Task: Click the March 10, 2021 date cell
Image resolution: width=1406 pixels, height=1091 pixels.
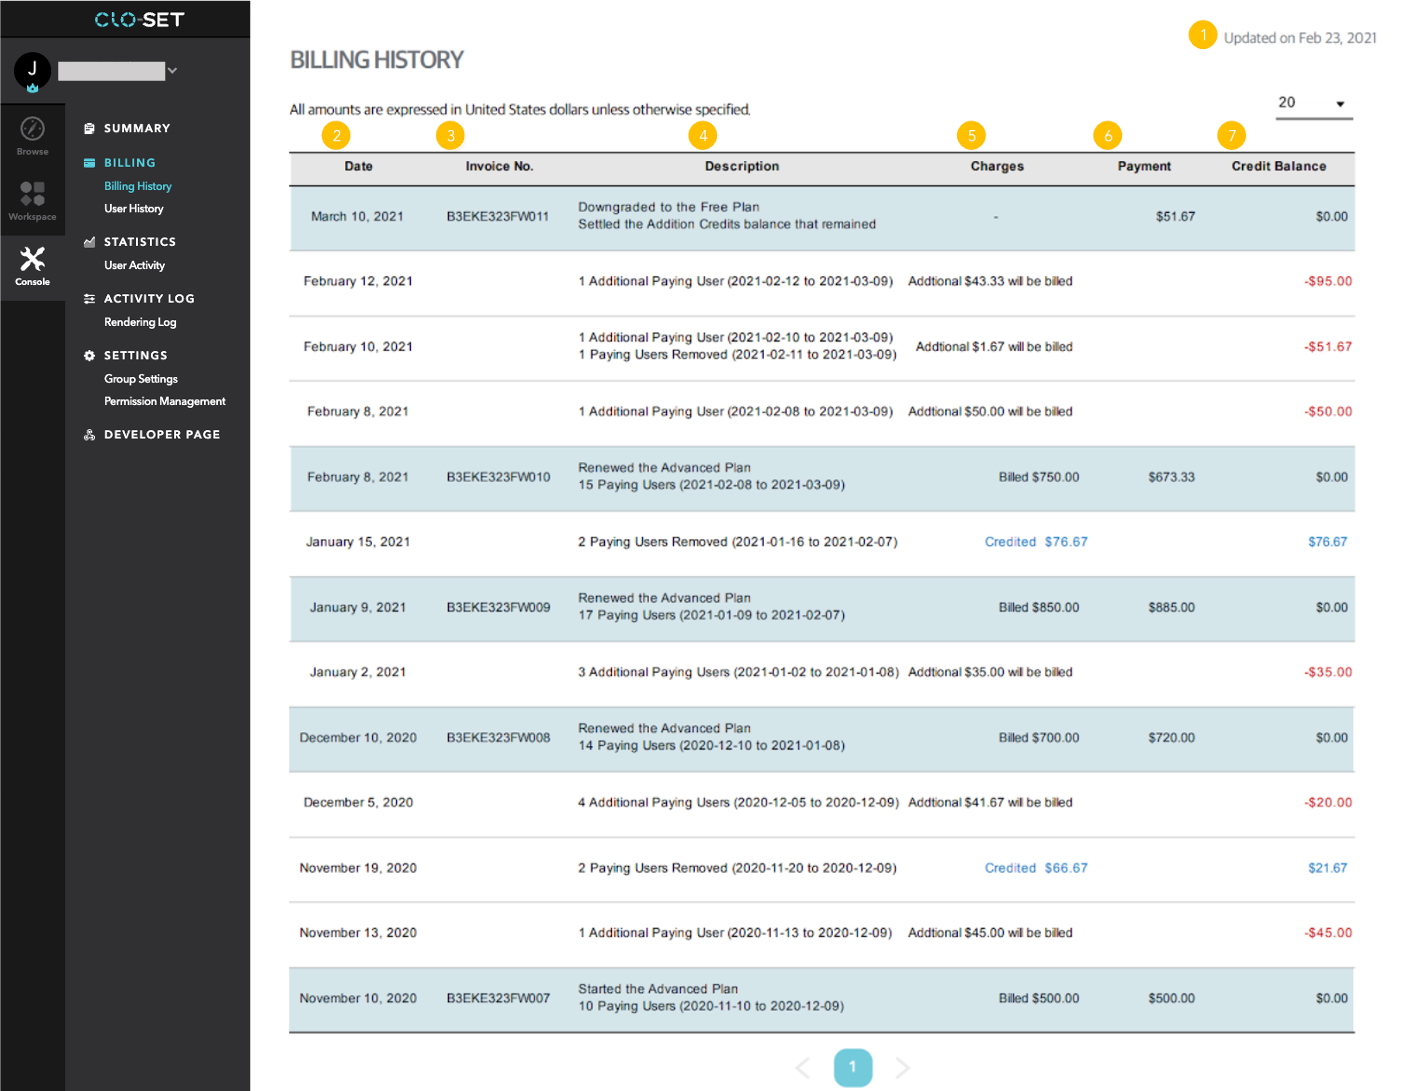Action: tap(357, 217)
